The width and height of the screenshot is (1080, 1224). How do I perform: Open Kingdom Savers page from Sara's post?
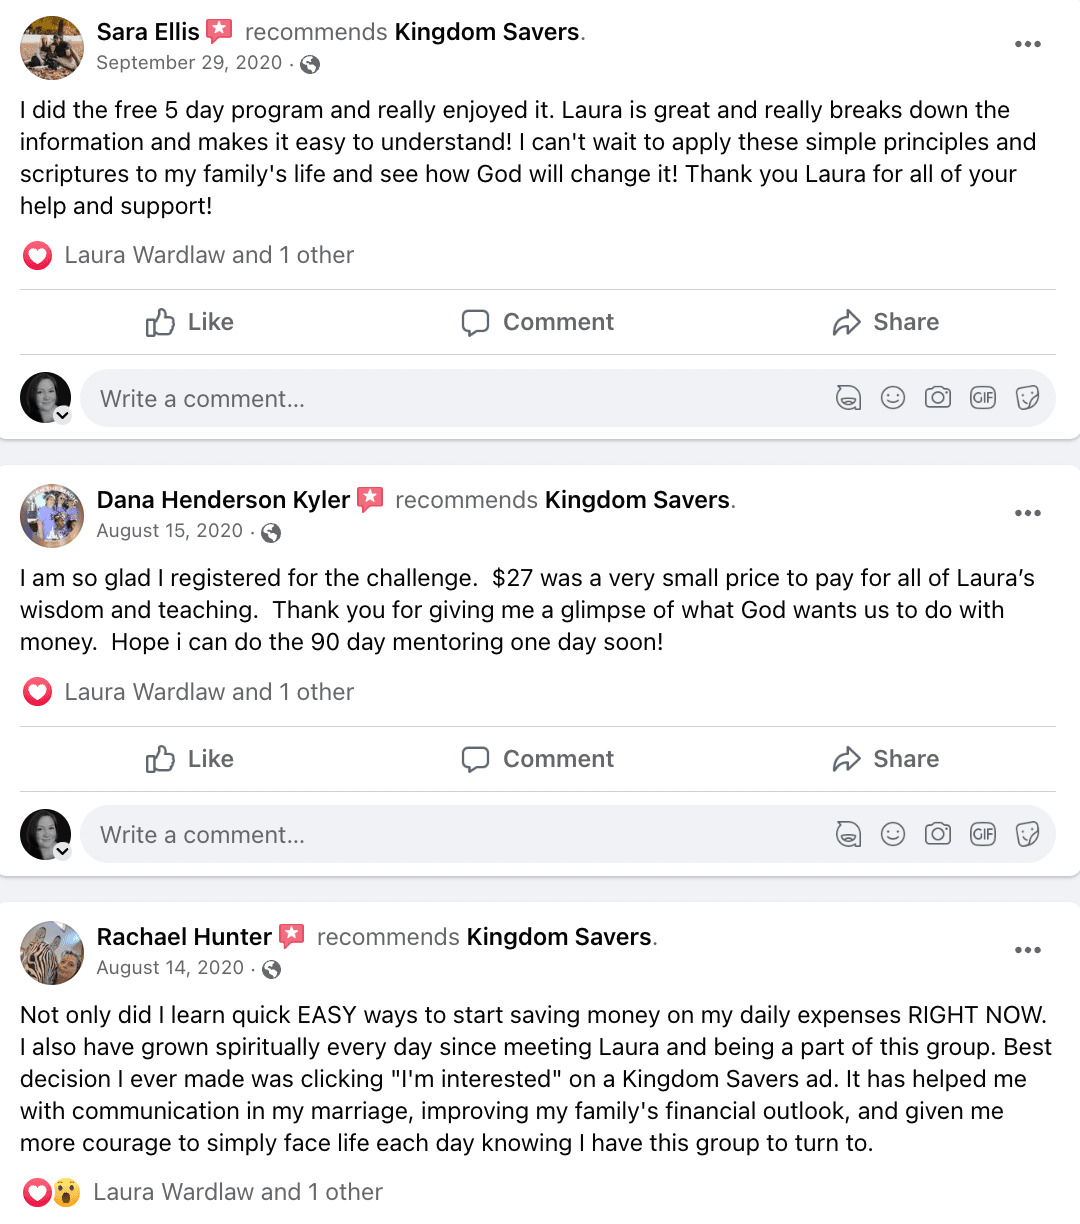coord(487,32)
